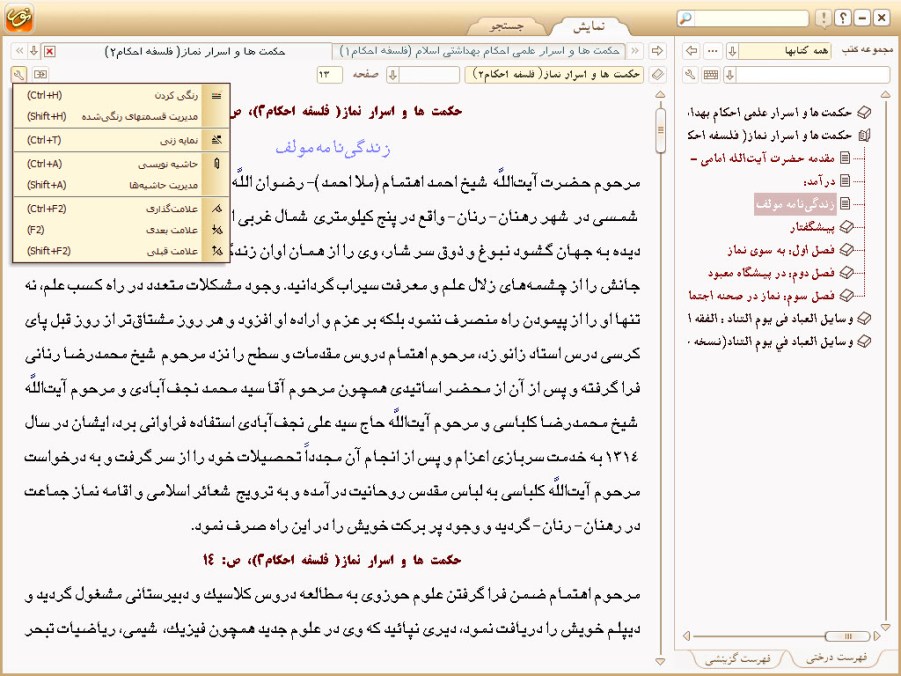Image resolution: width=901 pixels, height=676 pixels.
Task: Click the right arrow beside the document tabs
Action: tap(657, 51)
